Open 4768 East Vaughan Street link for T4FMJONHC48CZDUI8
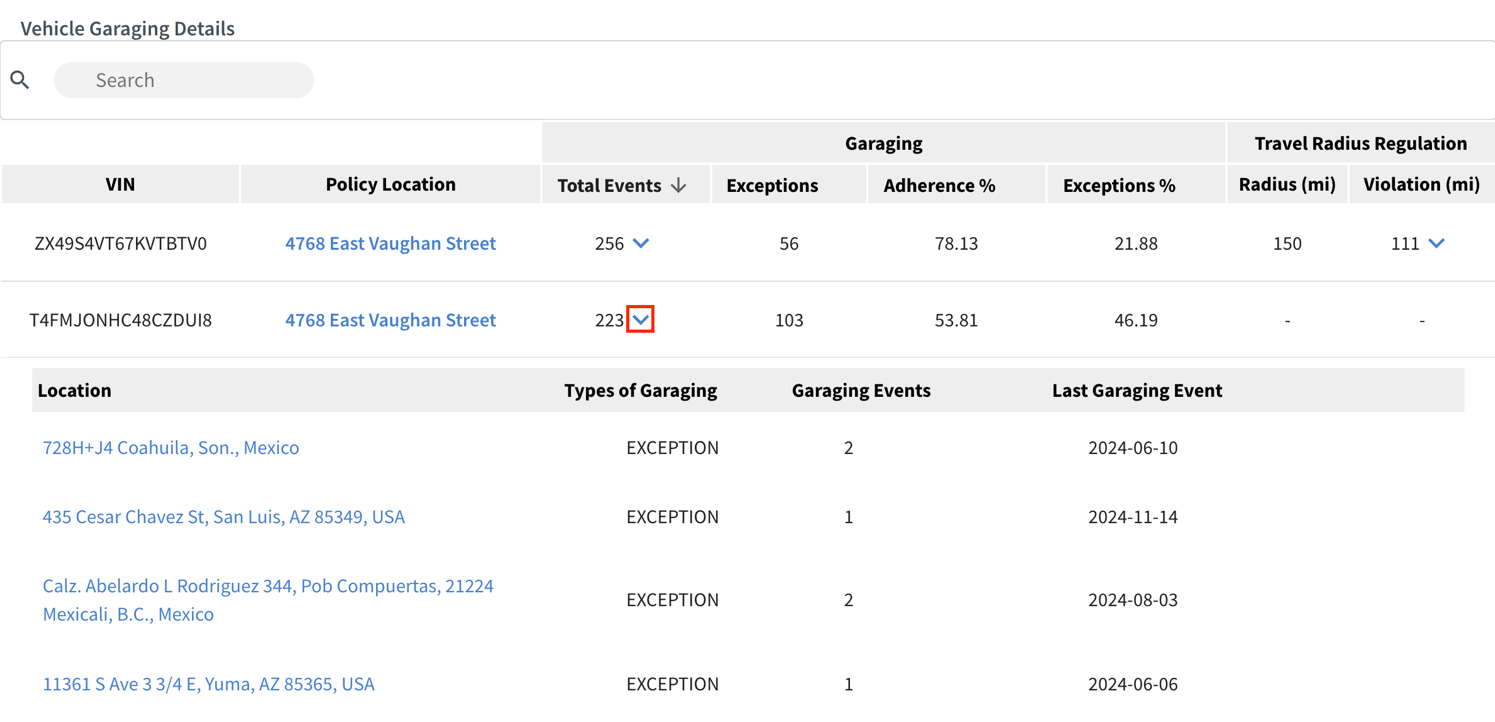1495x722 pixels. click(390, 320)
